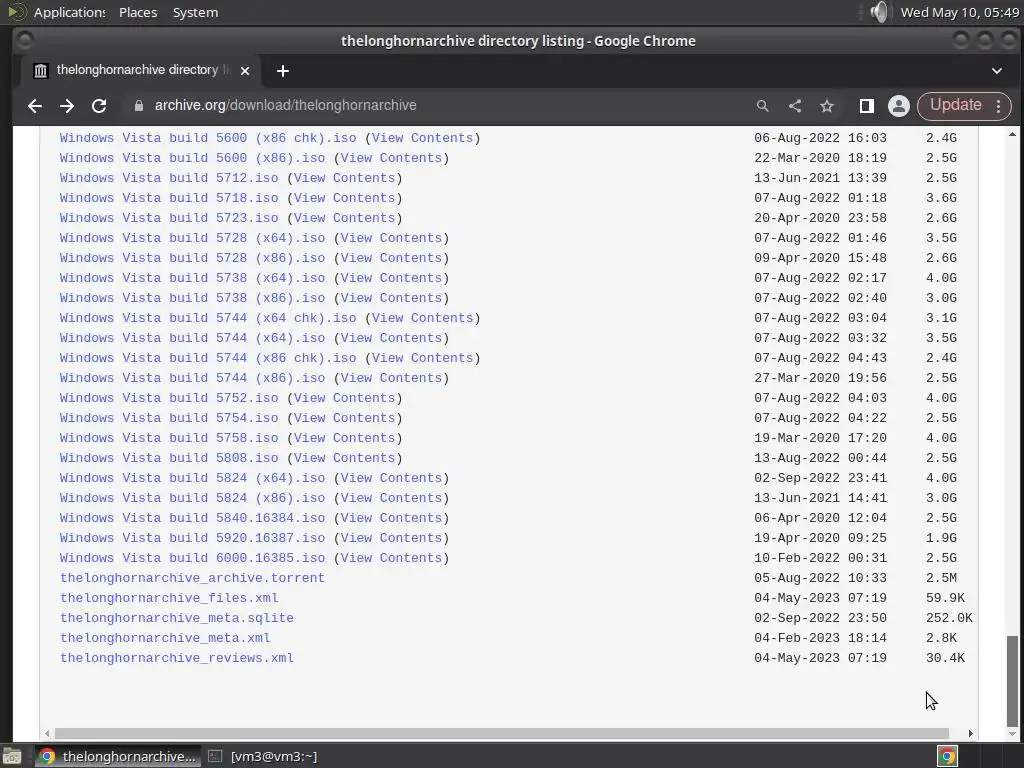Viewport: 1024px width, 768px height.
Task: Download Windows Vista build 5824 (x86).iso
Action: pyautogui.click(x=193, y=498)
